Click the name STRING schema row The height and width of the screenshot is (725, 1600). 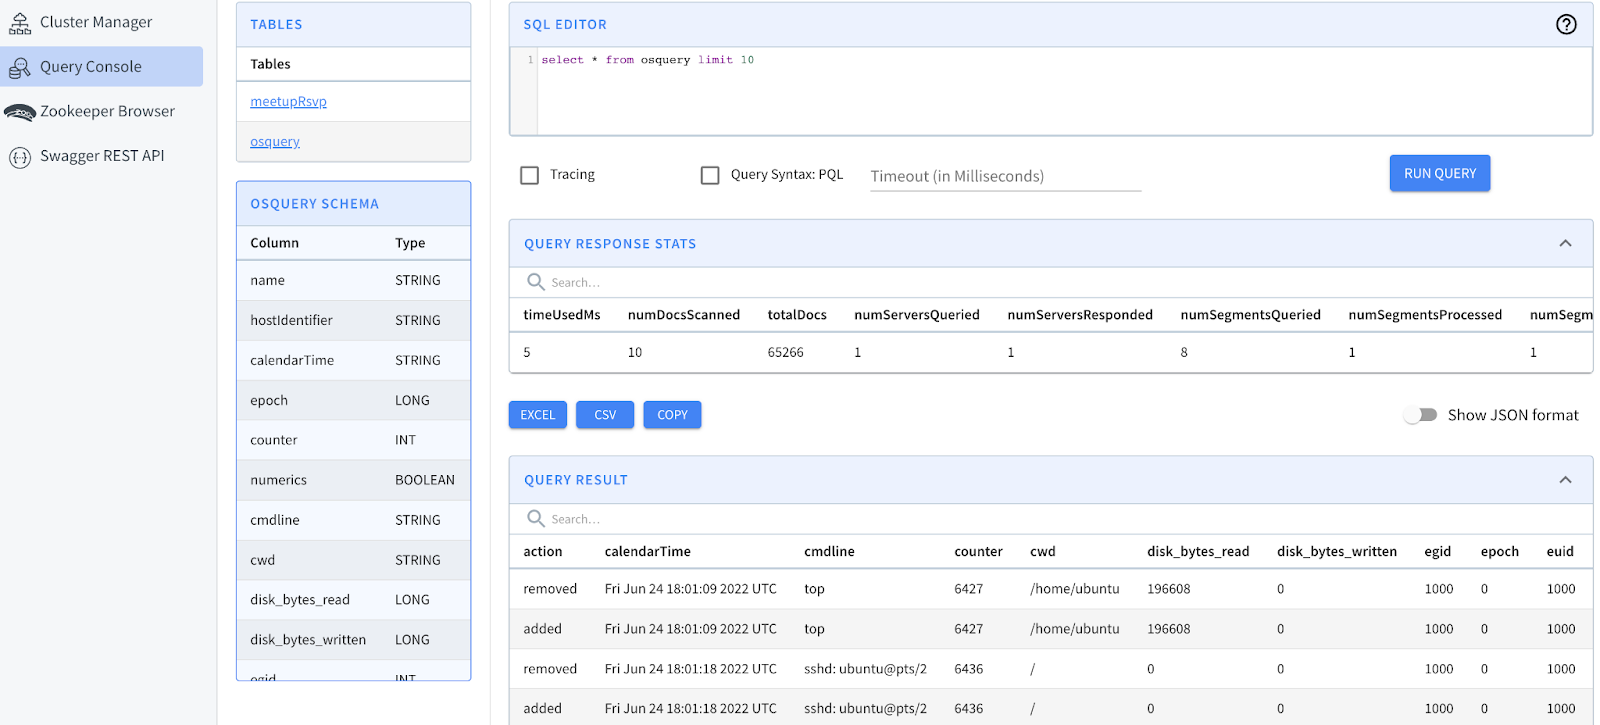(x=353, y=281)
